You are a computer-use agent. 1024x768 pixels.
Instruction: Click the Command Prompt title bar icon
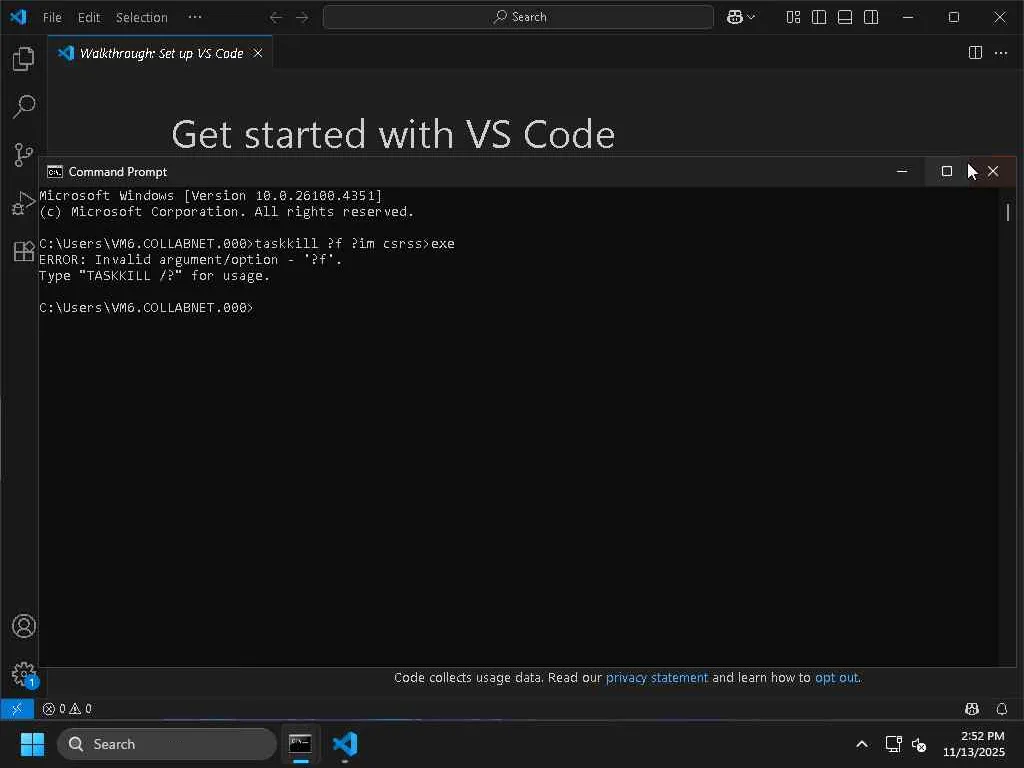click(55, 172)
